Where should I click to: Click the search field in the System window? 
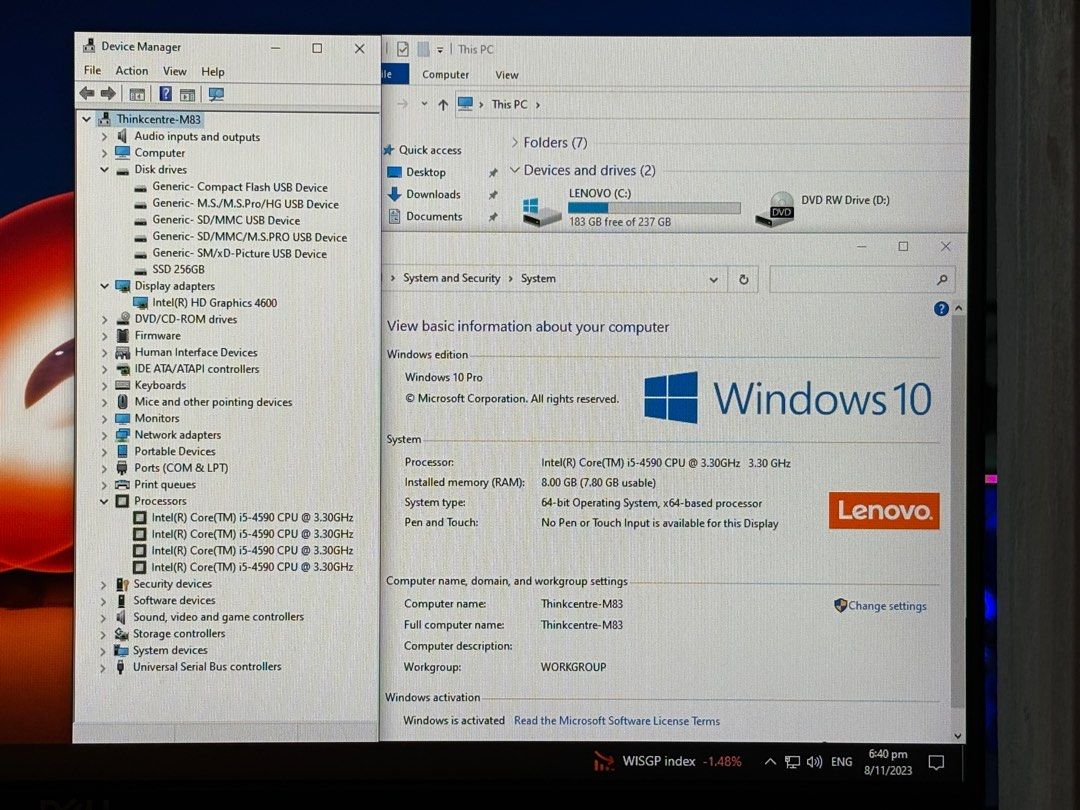click(x=862, y=279)
